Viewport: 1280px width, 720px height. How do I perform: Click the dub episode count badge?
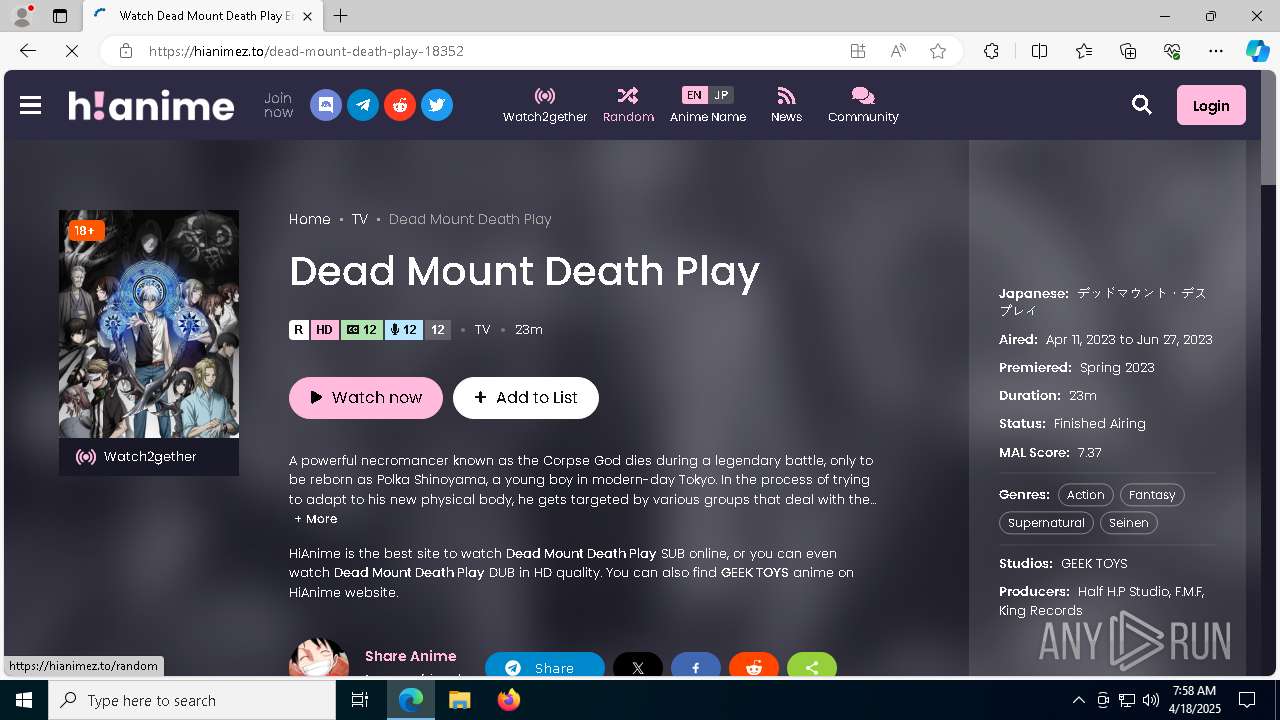(x=404, y=330)
